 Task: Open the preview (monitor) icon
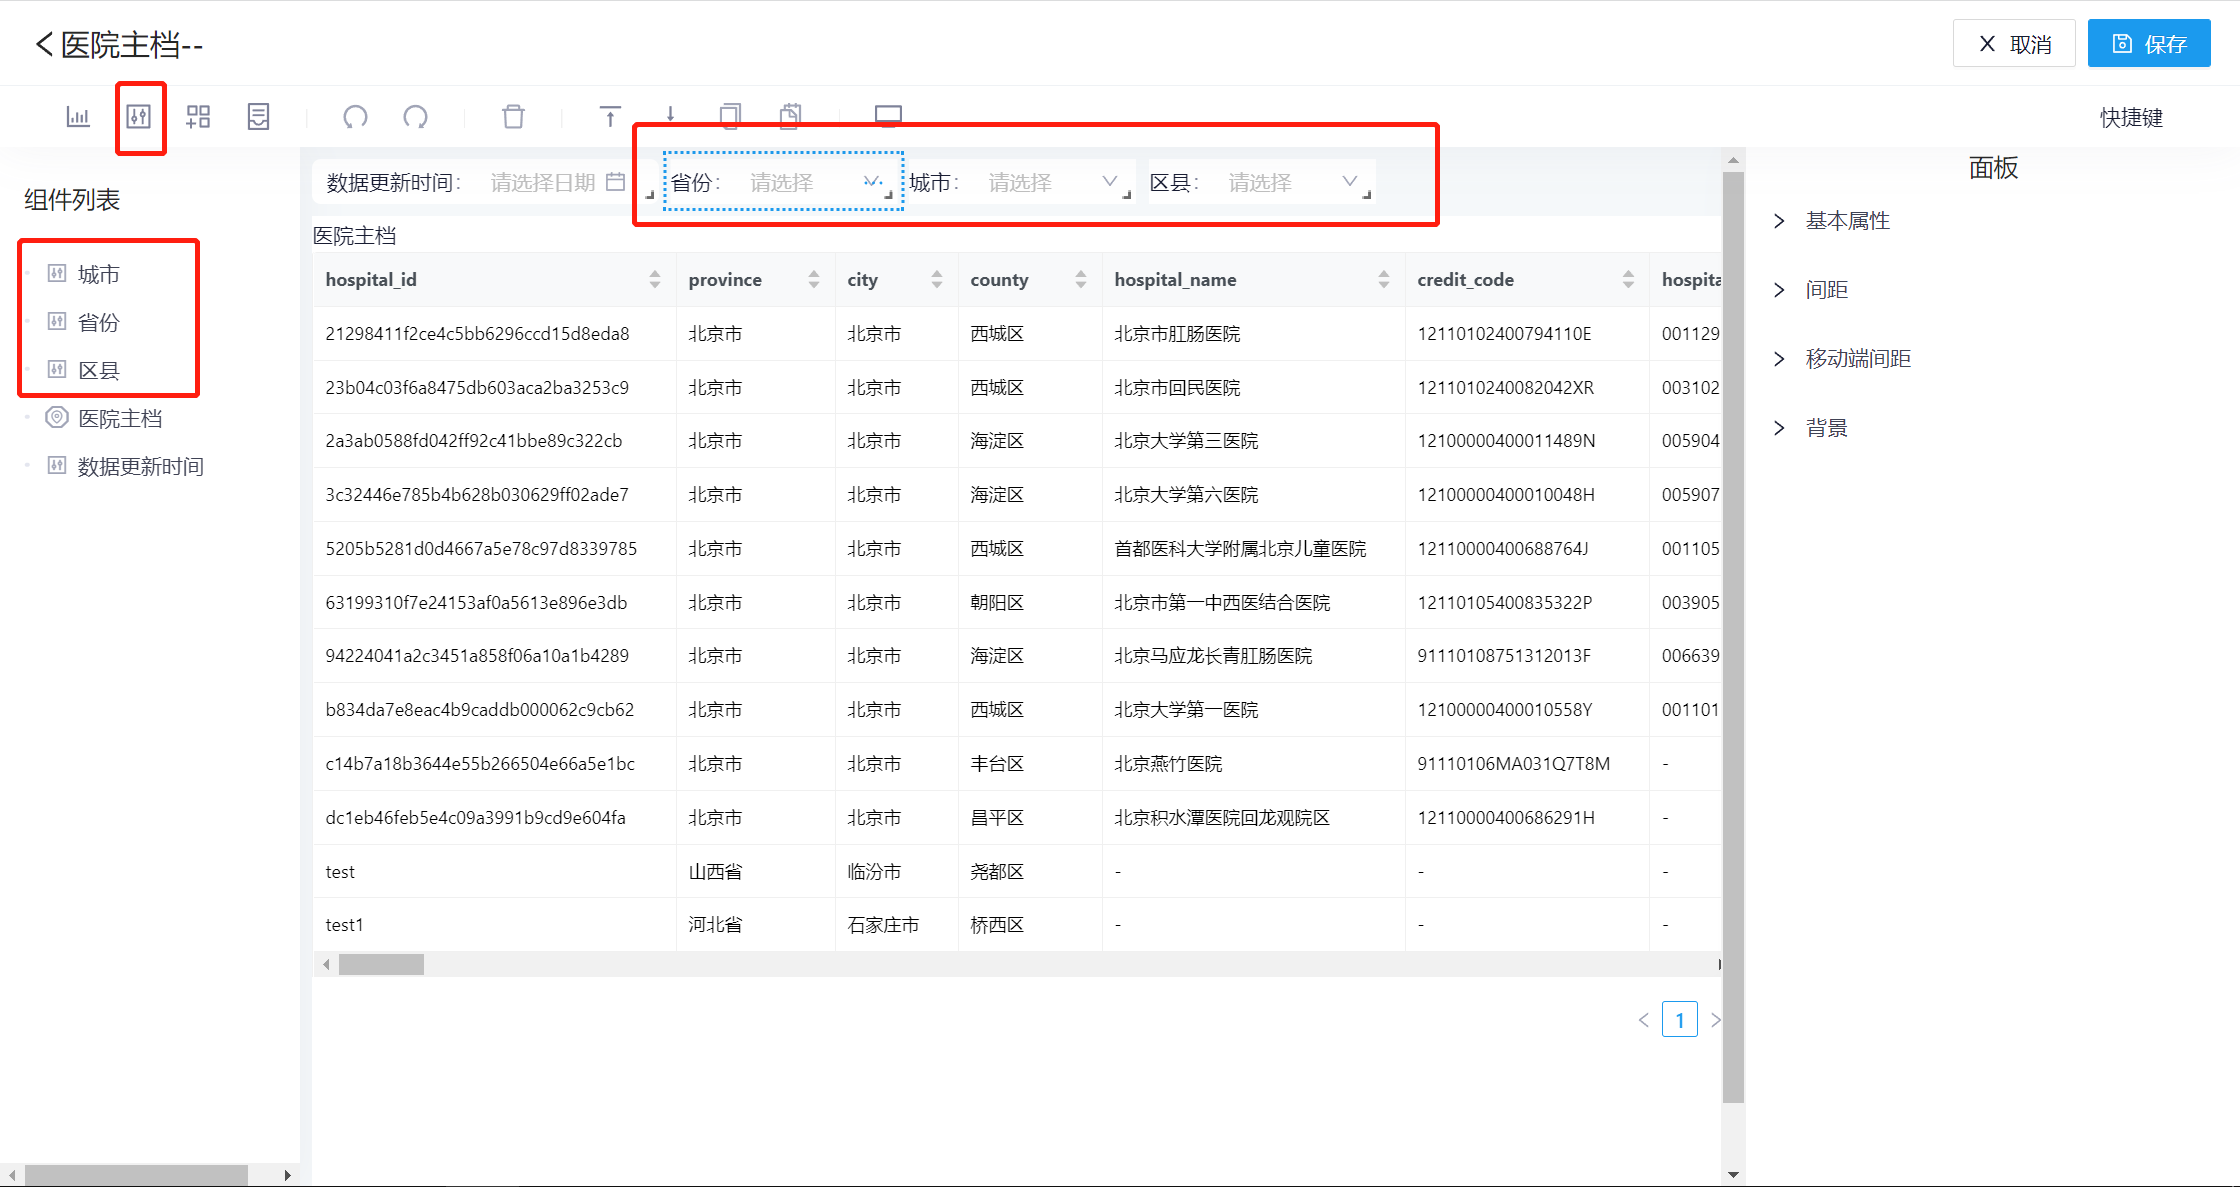point(887,116)
